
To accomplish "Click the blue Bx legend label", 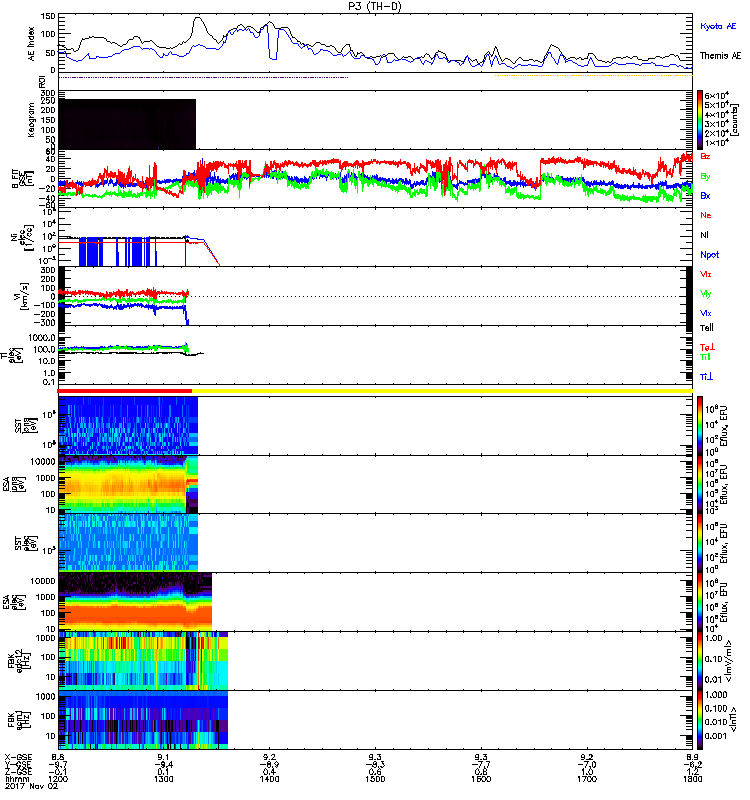I will (706, 196).
